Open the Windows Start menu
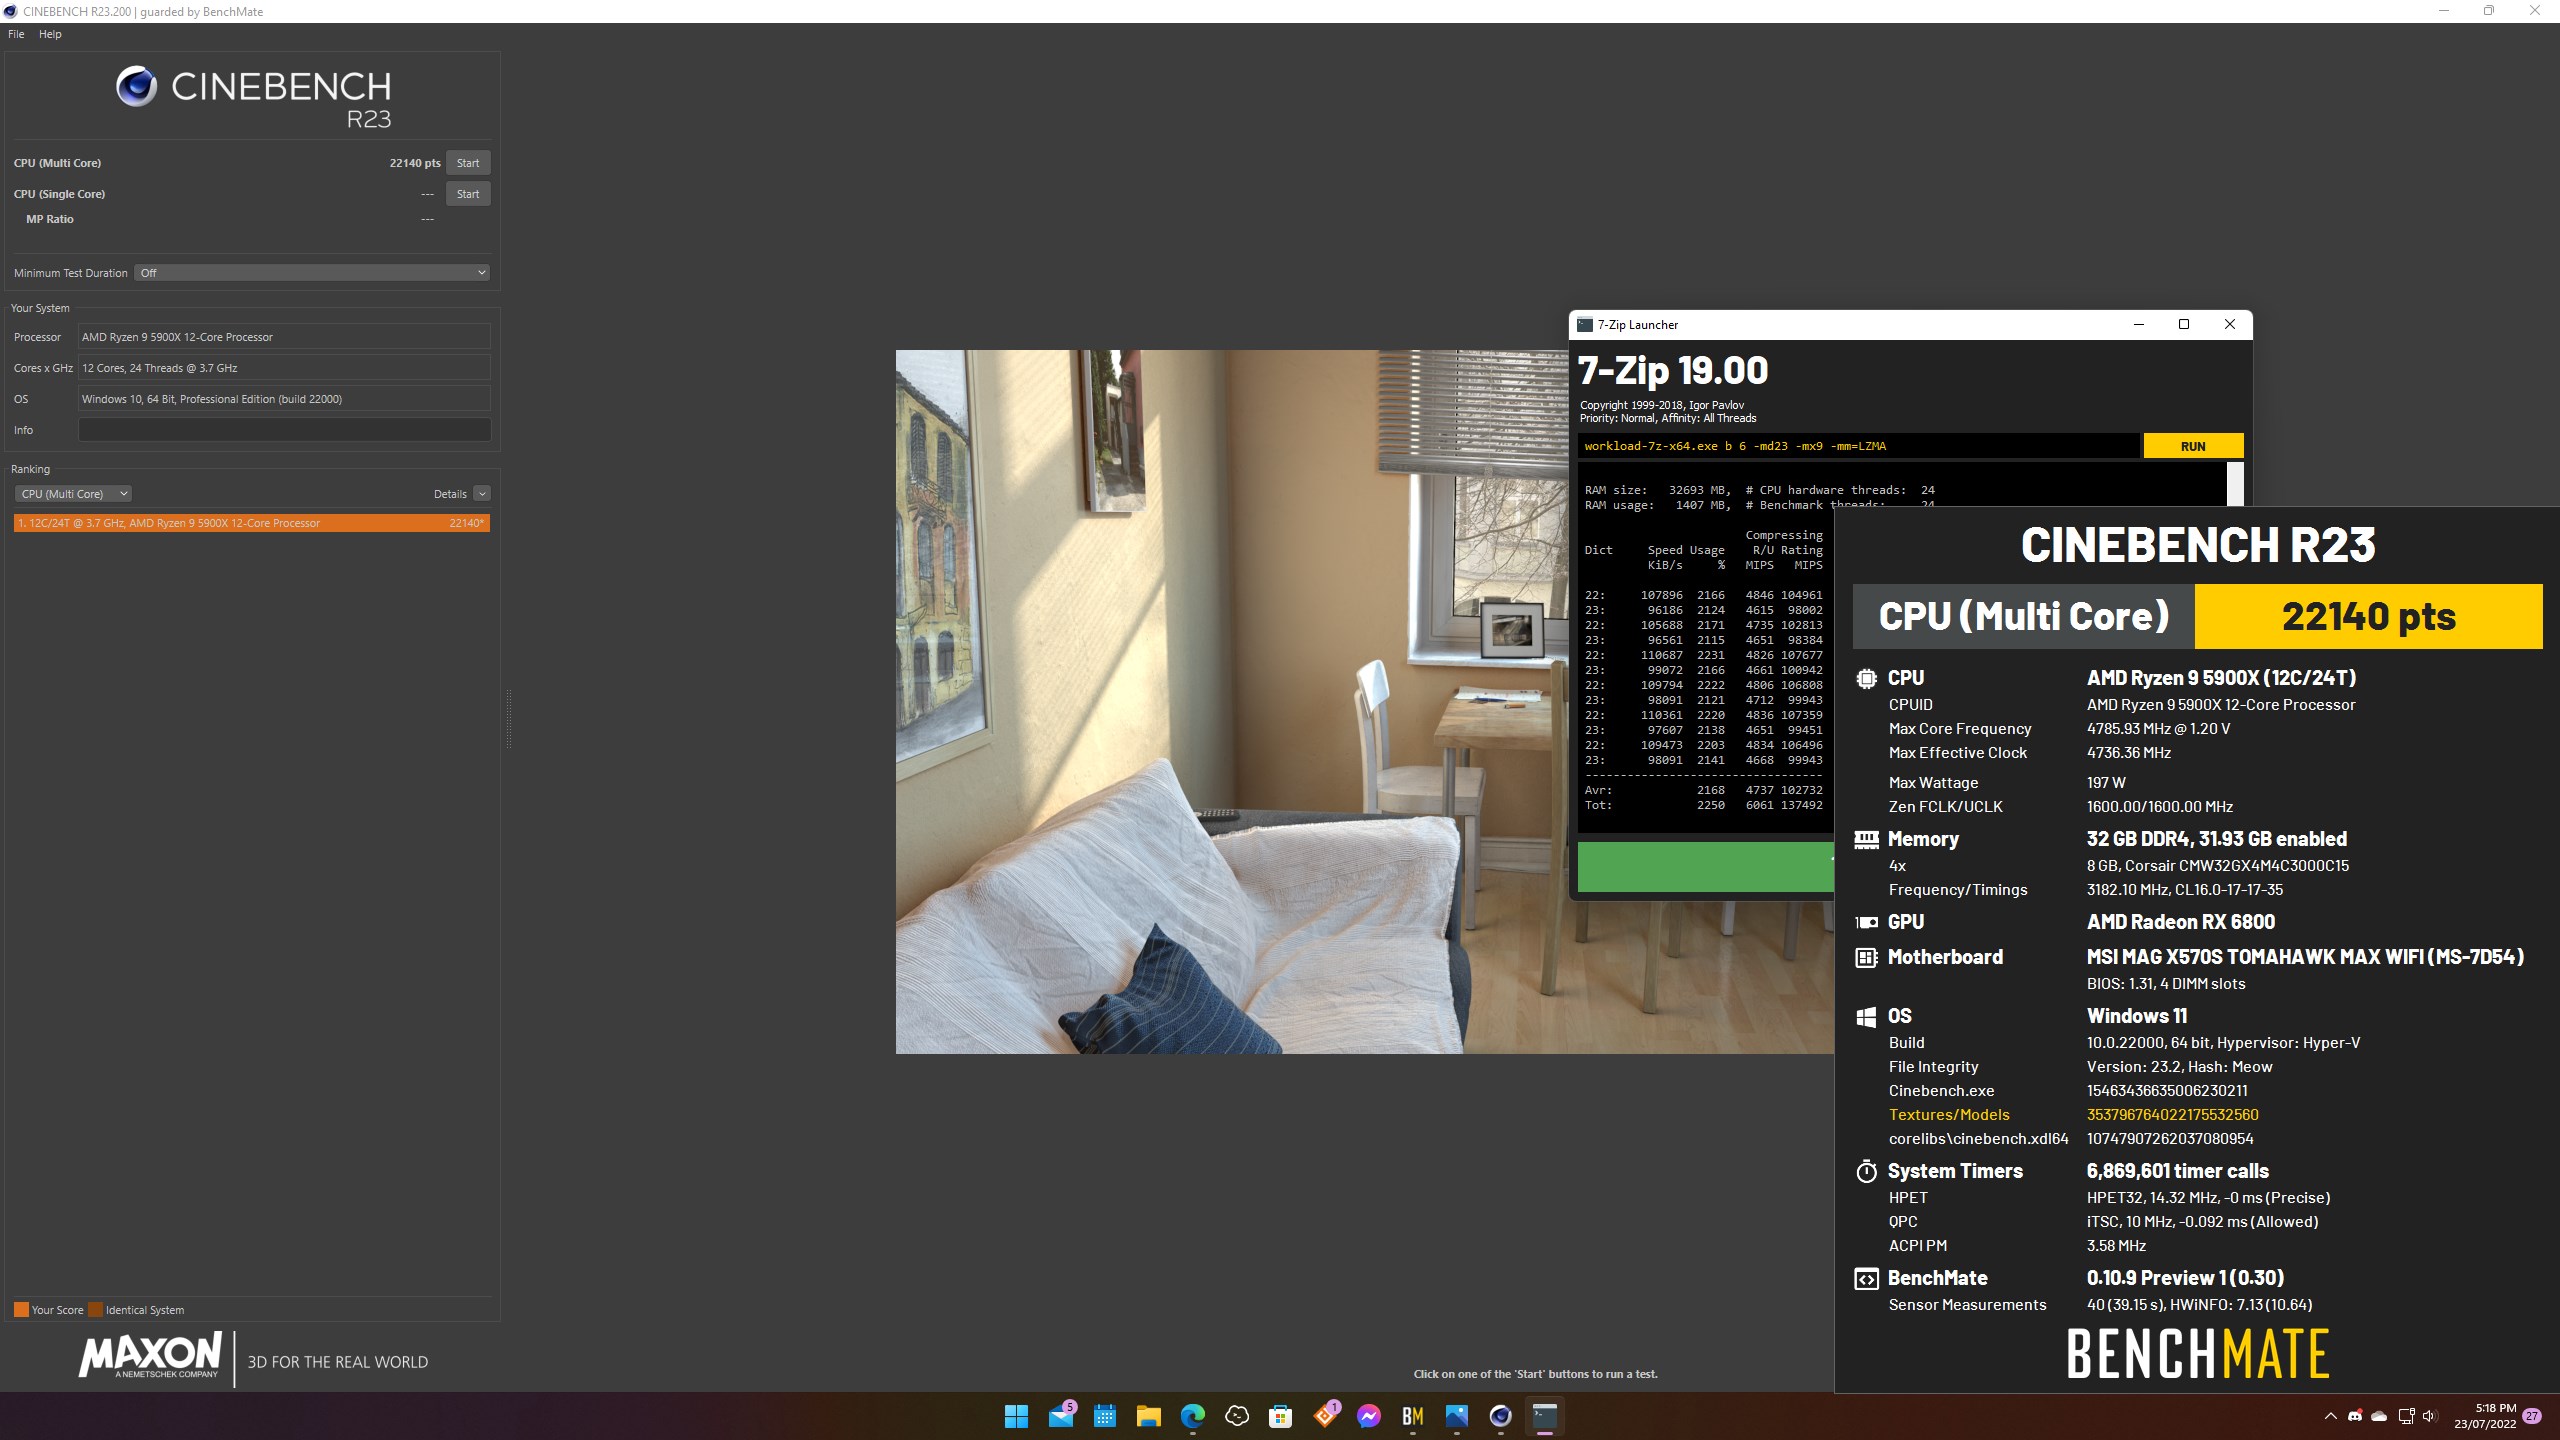This screenshot has height=1440, width=2560. [x=1017, y=1416]
